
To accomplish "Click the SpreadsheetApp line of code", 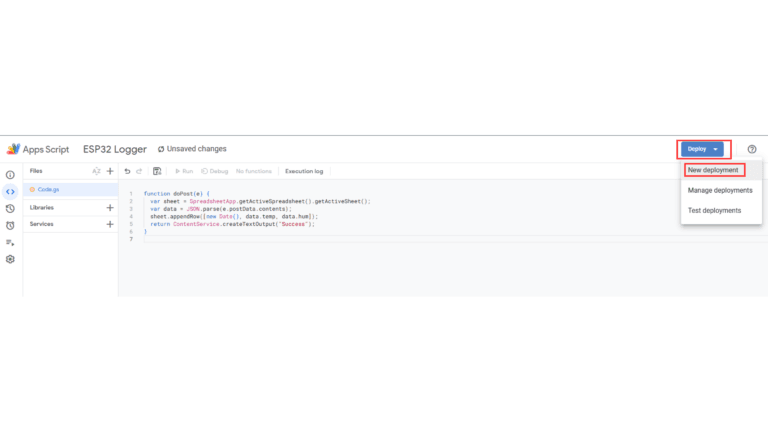I will (x=260, y=201).
